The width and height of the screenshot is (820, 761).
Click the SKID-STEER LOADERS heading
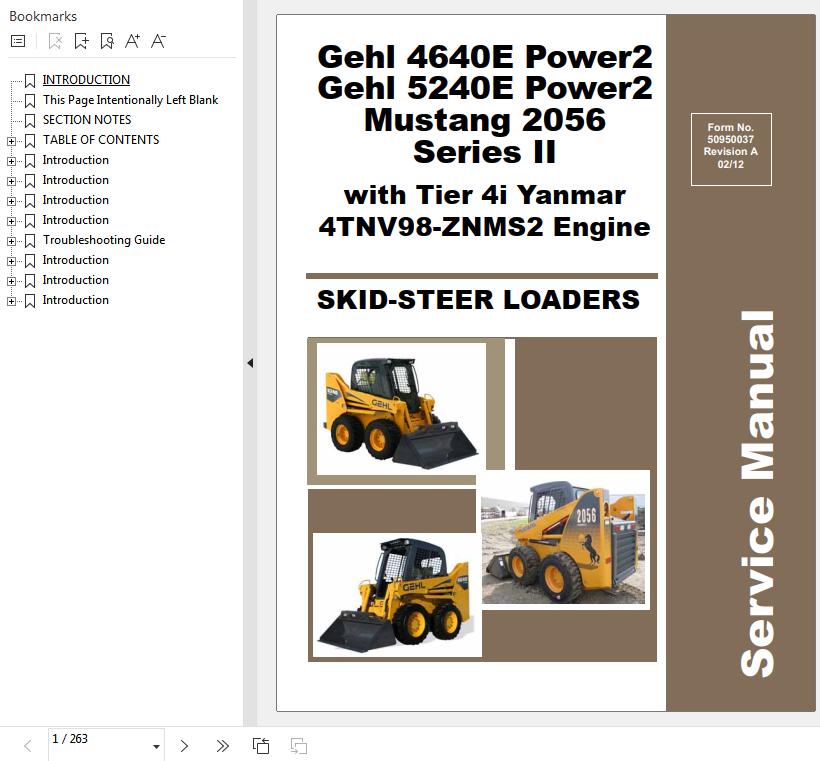(478, 300)
